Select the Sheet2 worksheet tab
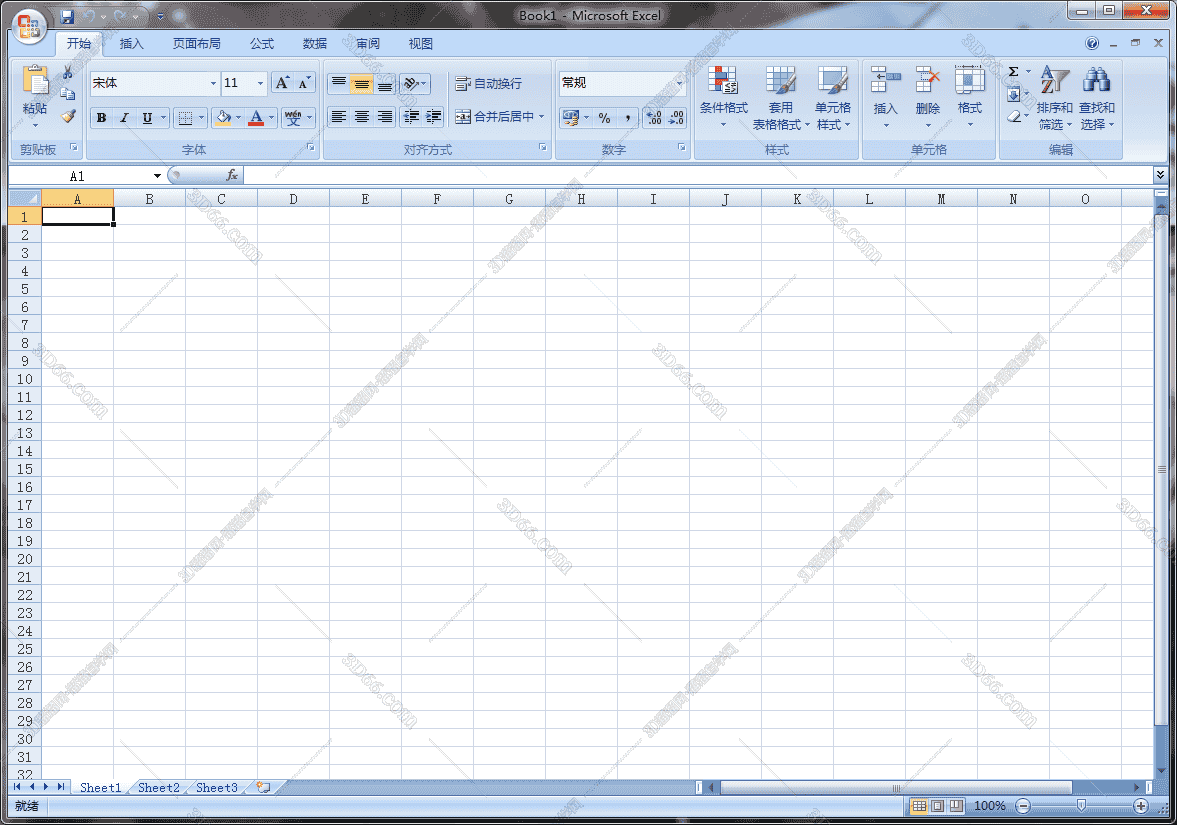Image resolution: width=1177 pixels, height=825 pixels. point(157,787)
